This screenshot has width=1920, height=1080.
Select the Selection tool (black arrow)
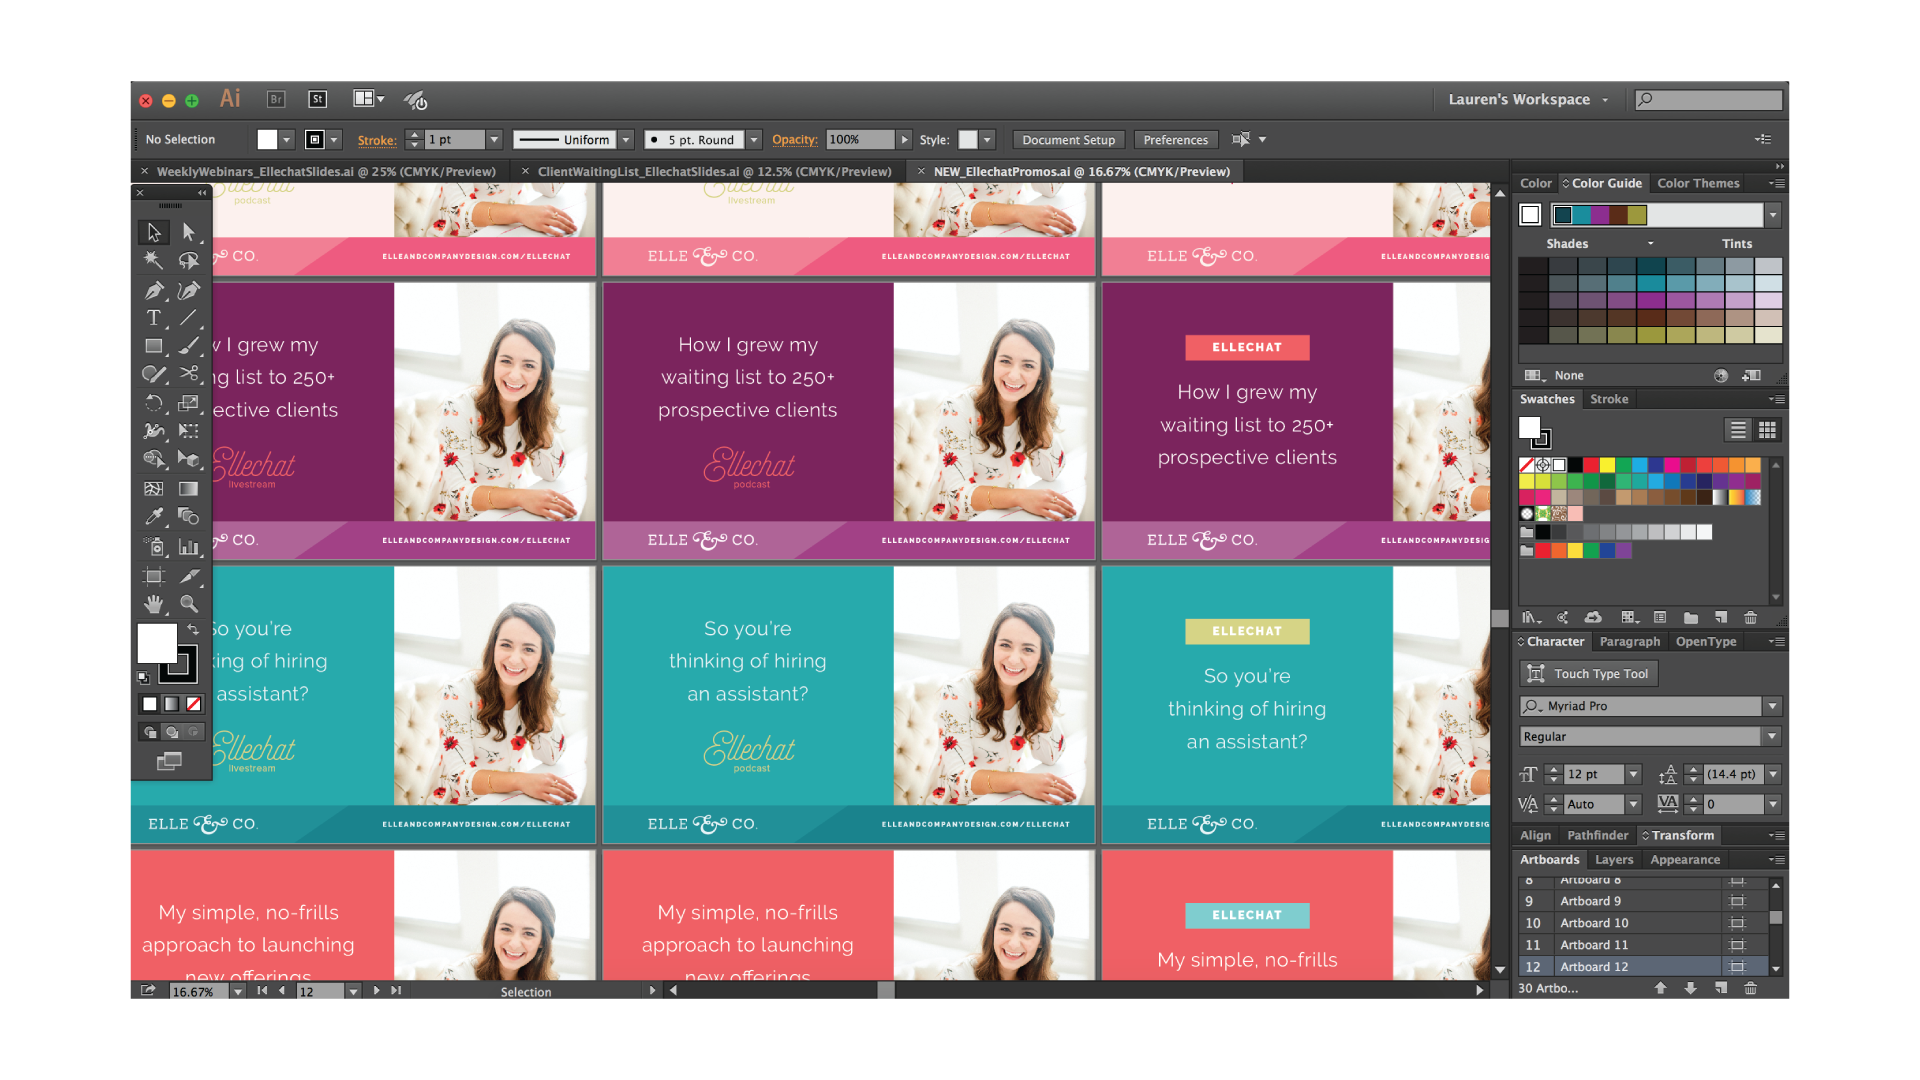[x=153, y=232]
